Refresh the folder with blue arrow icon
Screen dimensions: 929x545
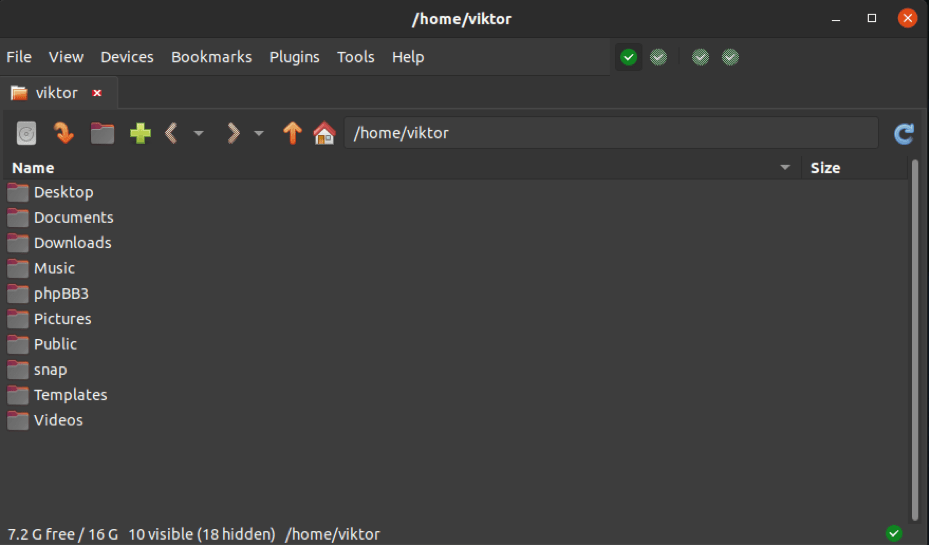[x=904, y=133]
